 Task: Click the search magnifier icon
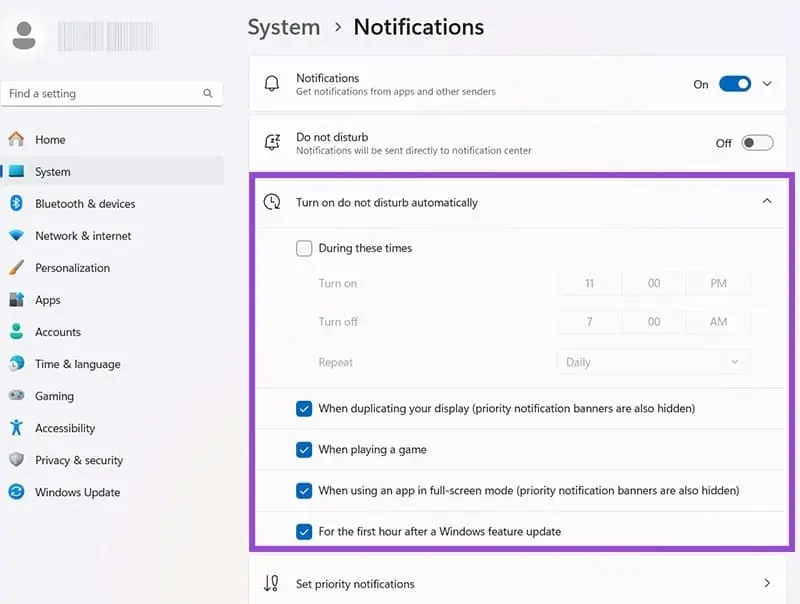click(208, 93)
